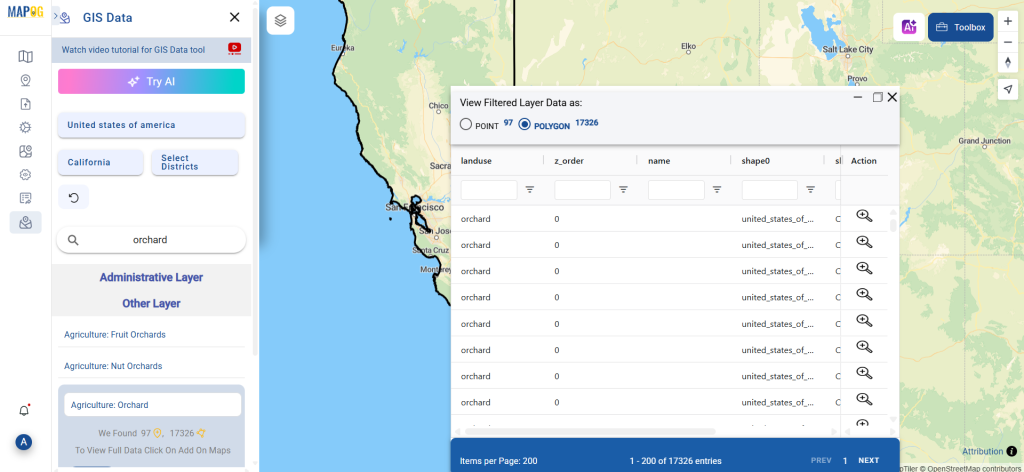Click the reset selection undo icon
This screenshot has width=1024, height=472.
73,198
